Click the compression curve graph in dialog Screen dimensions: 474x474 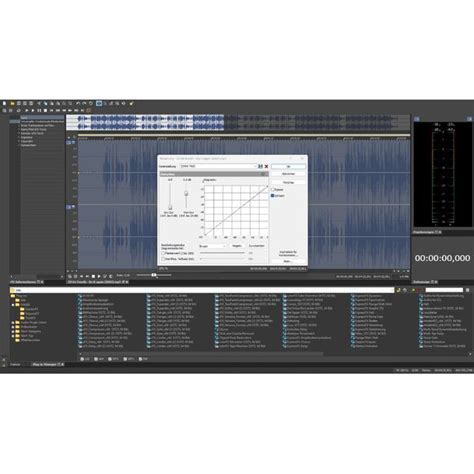(x=235, y=211)
